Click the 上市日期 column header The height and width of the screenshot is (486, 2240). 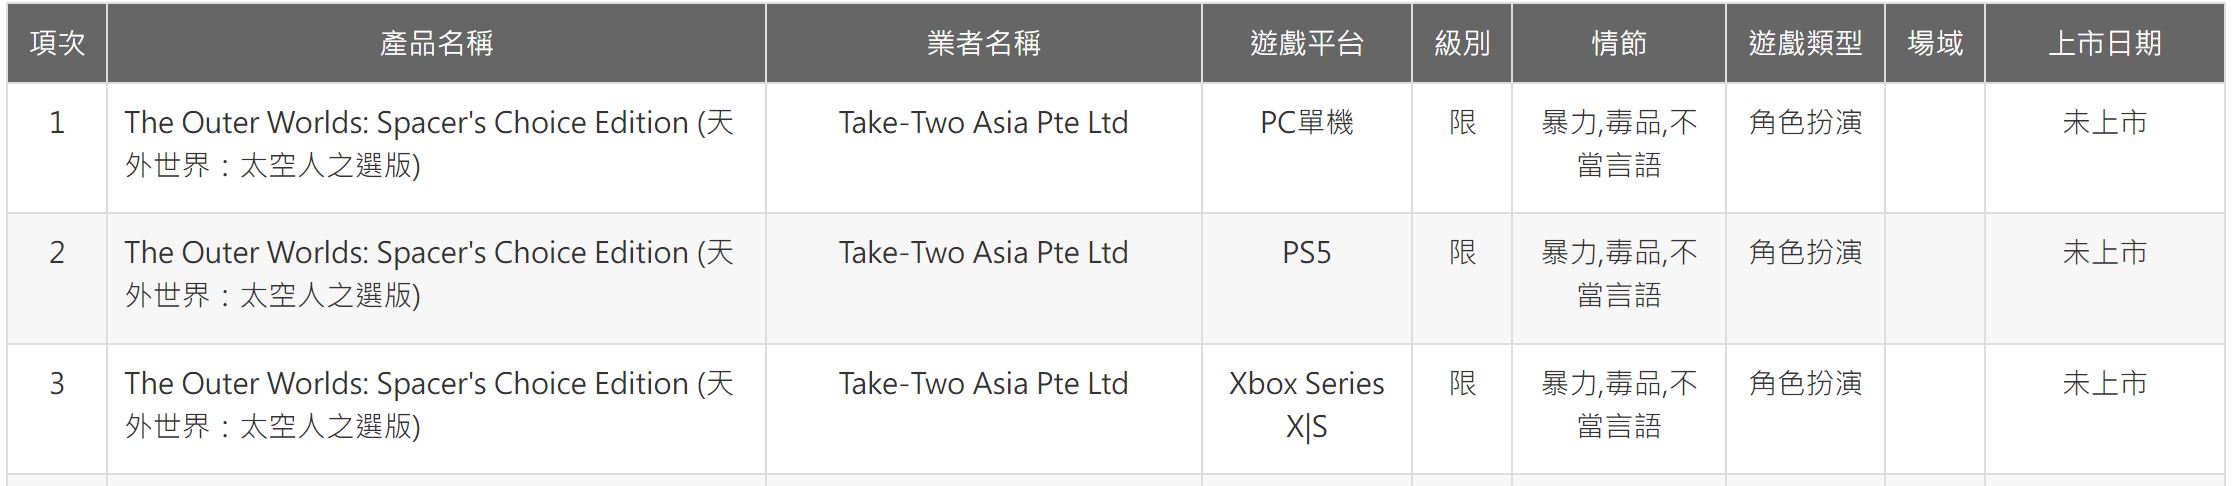tap(2105, 43)
